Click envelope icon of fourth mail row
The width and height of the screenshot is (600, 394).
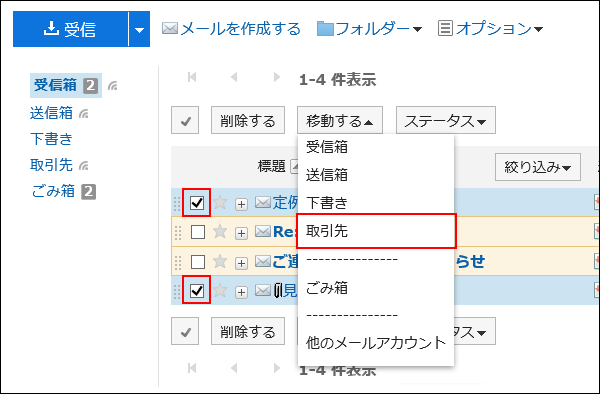tap(263, 291)
